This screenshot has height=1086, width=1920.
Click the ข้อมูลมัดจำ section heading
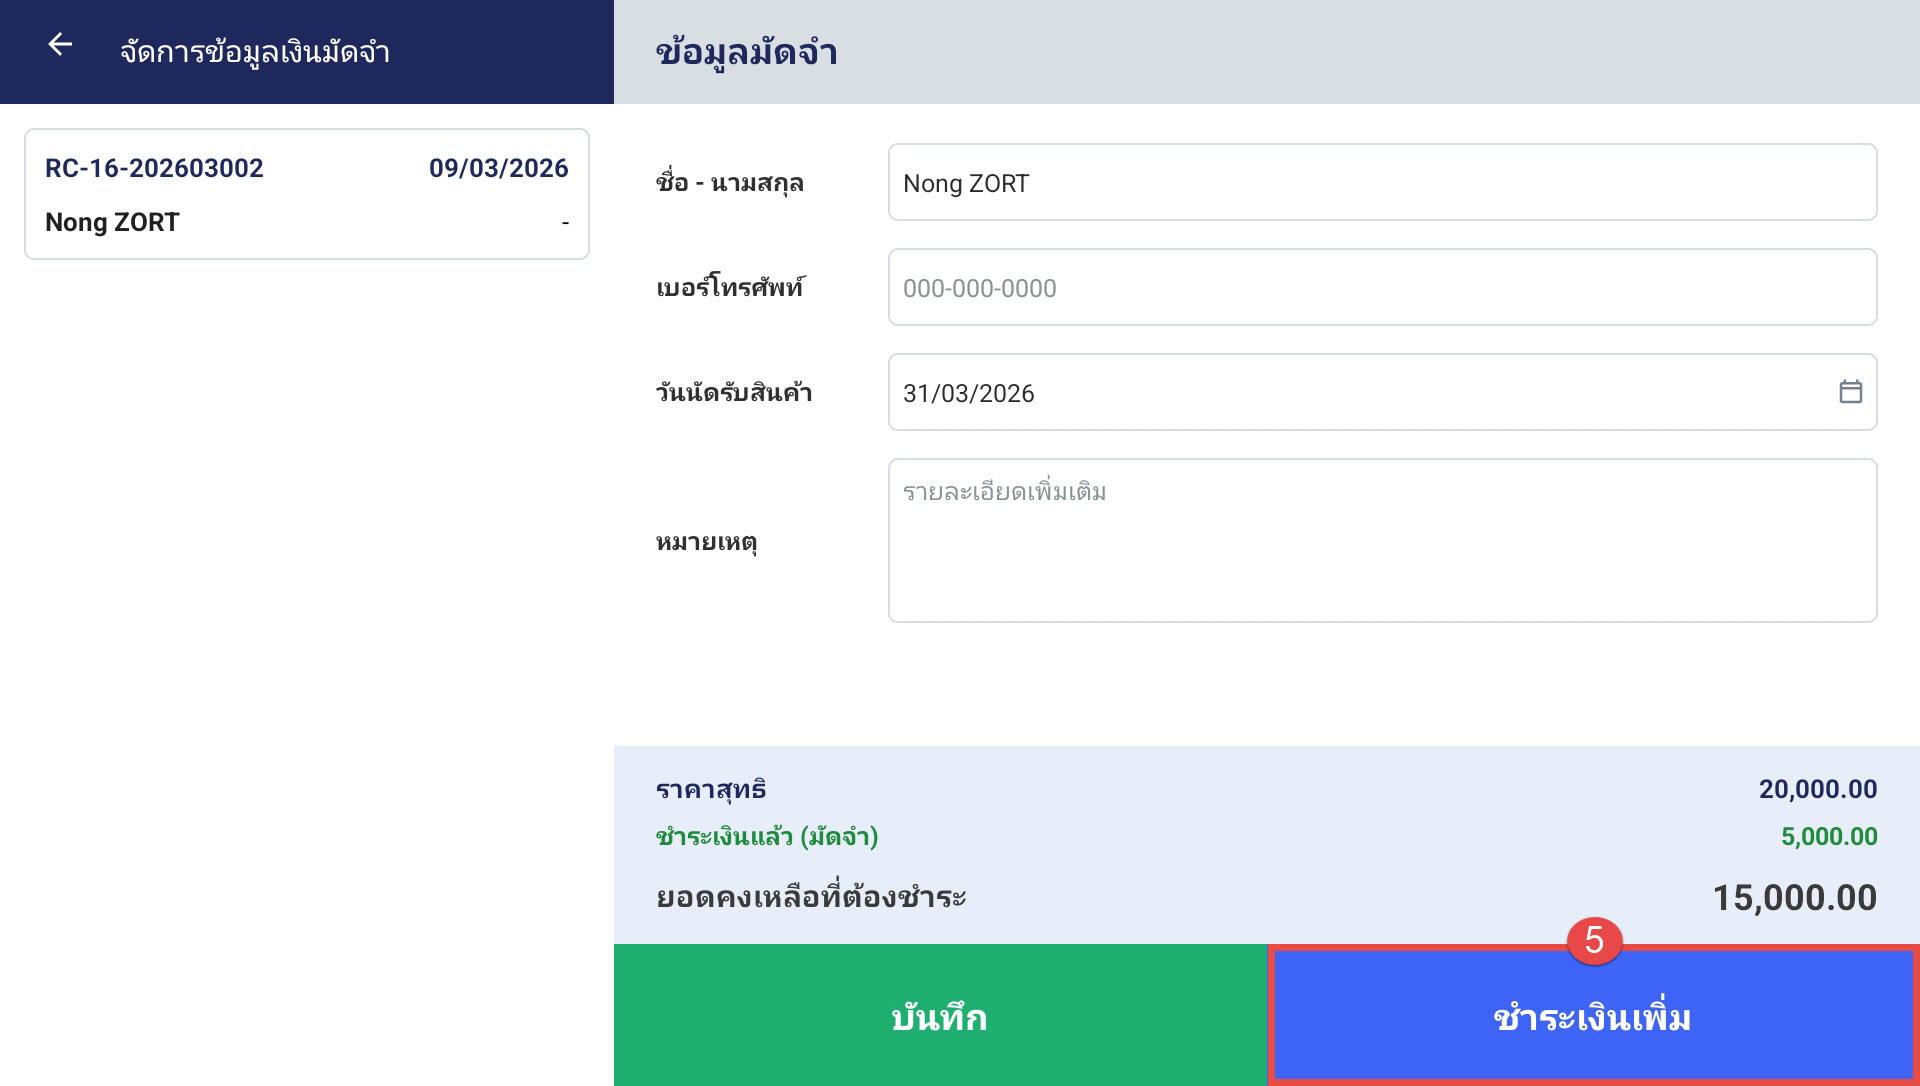[746, 52]
